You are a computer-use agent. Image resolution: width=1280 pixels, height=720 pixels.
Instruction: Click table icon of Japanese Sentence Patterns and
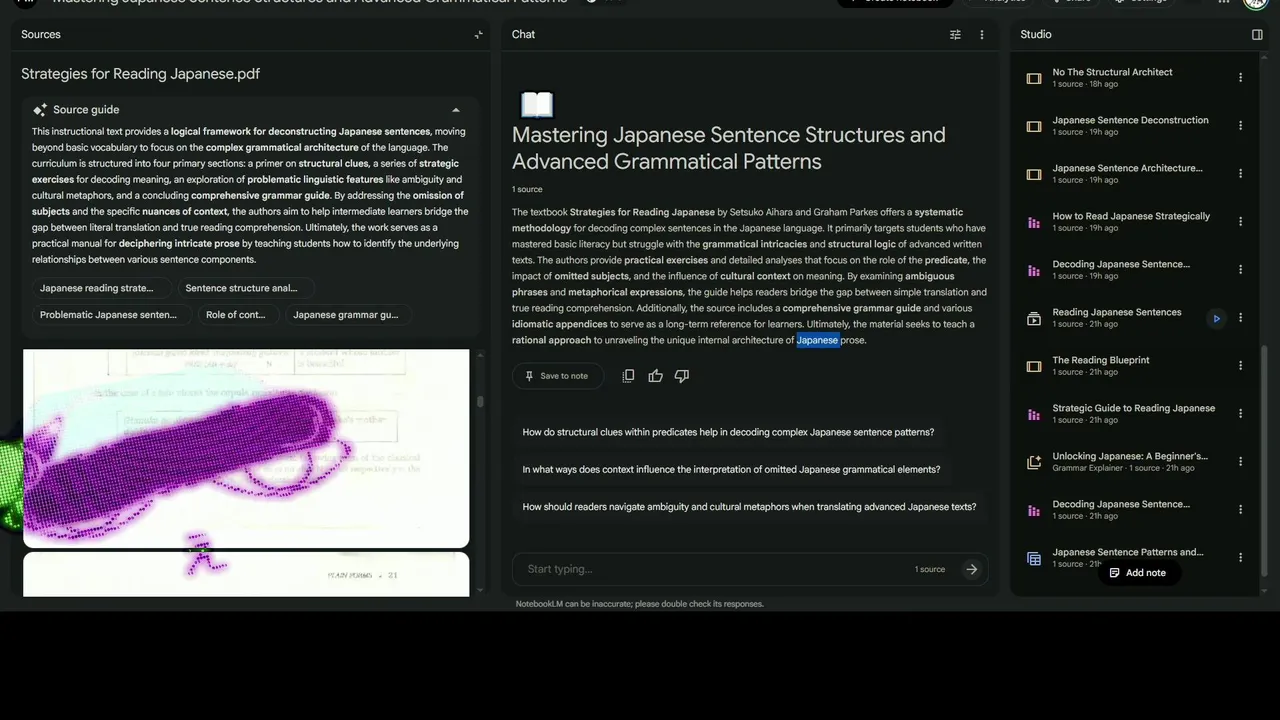[x=1034, y=558]
